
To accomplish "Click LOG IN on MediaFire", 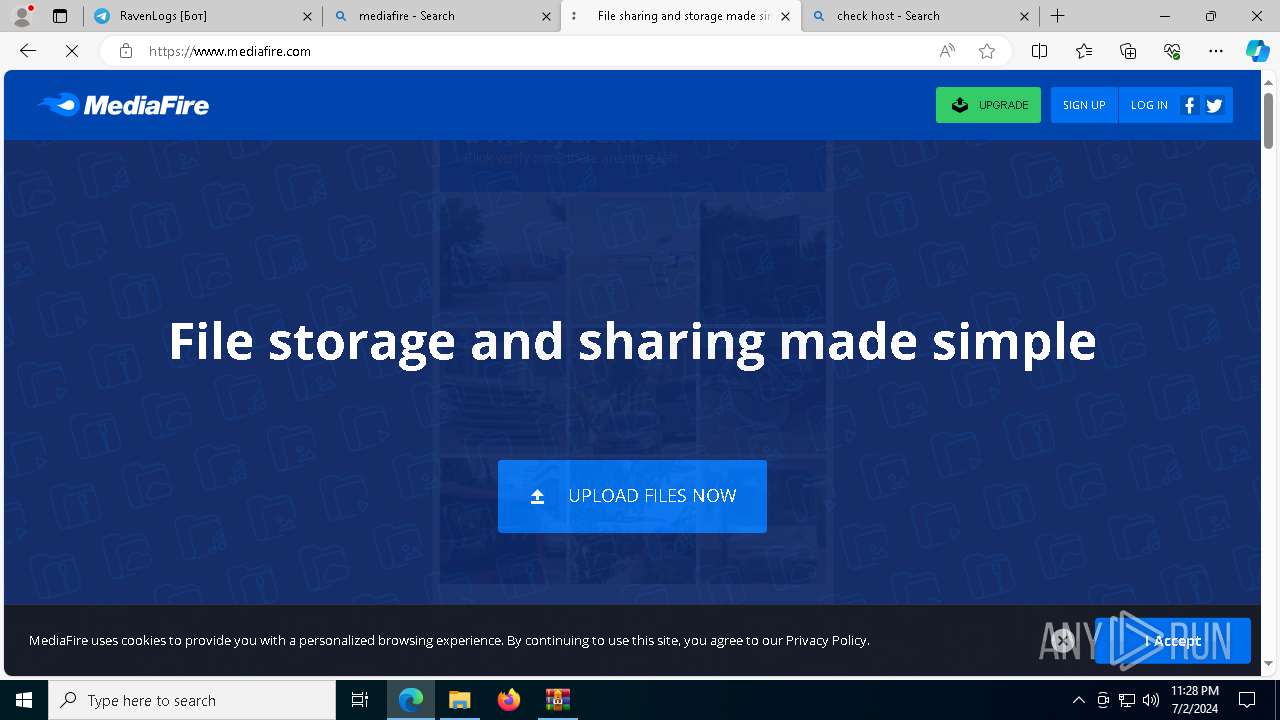I will coord(1149,105).
